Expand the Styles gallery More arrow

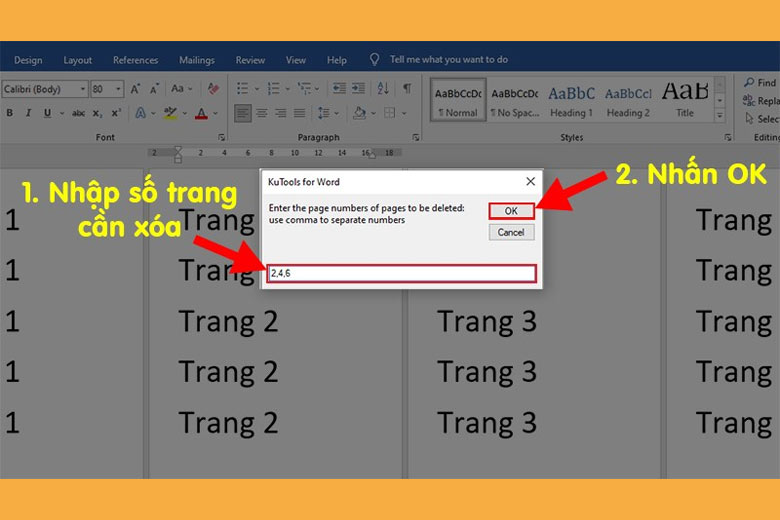(720, 116)
